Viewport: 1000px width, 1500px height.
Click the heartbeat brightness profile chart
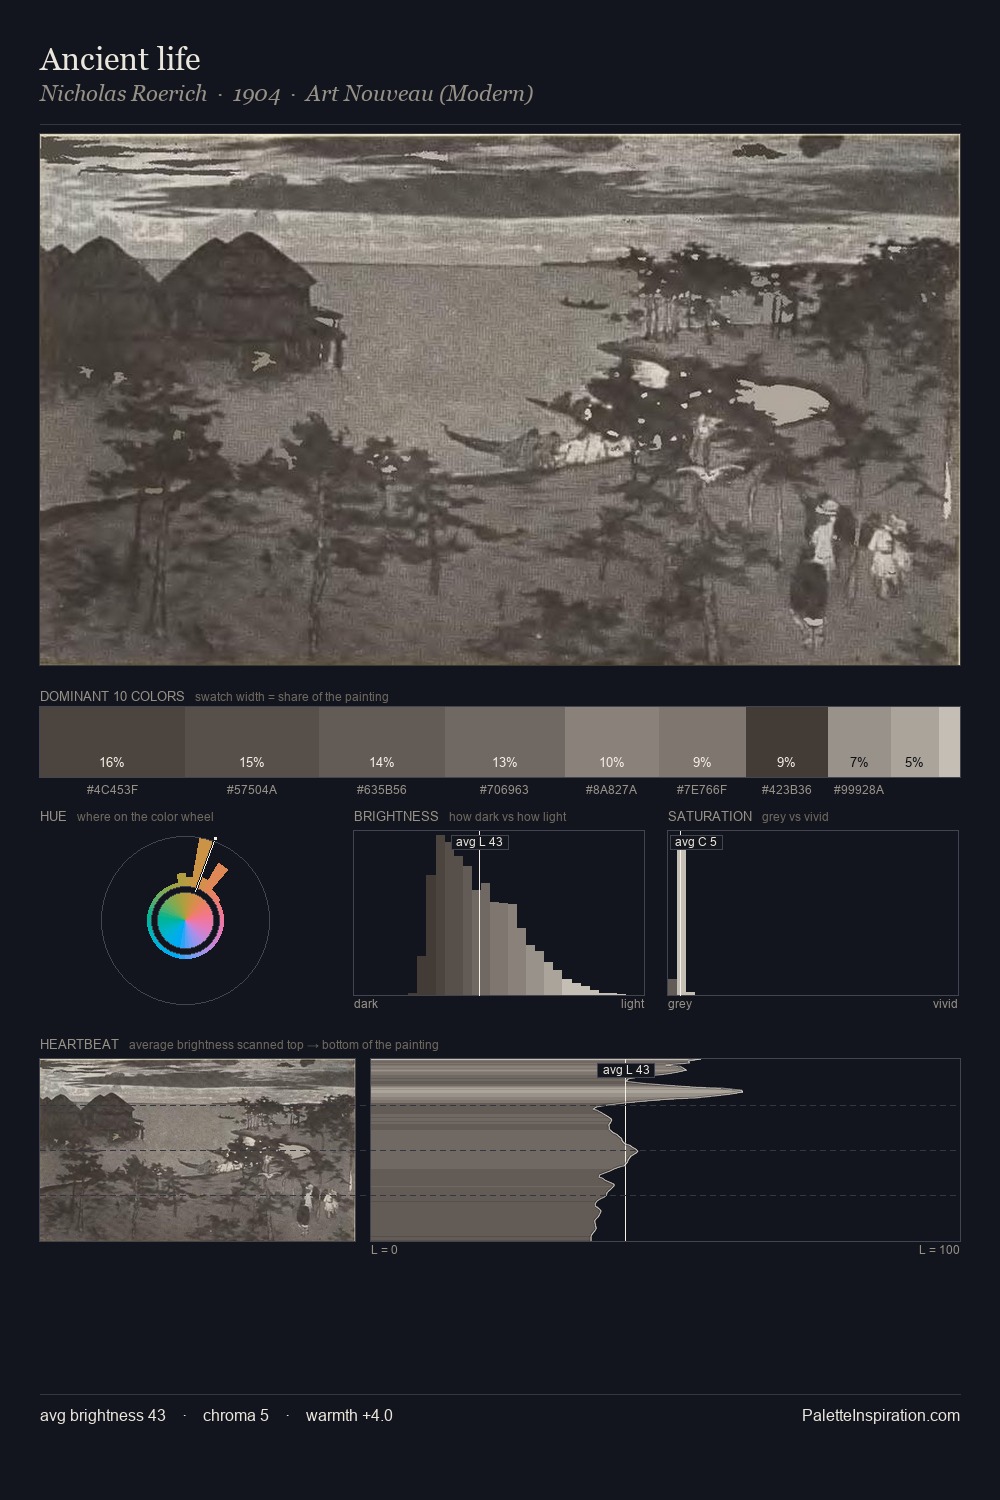[665, 1150]
